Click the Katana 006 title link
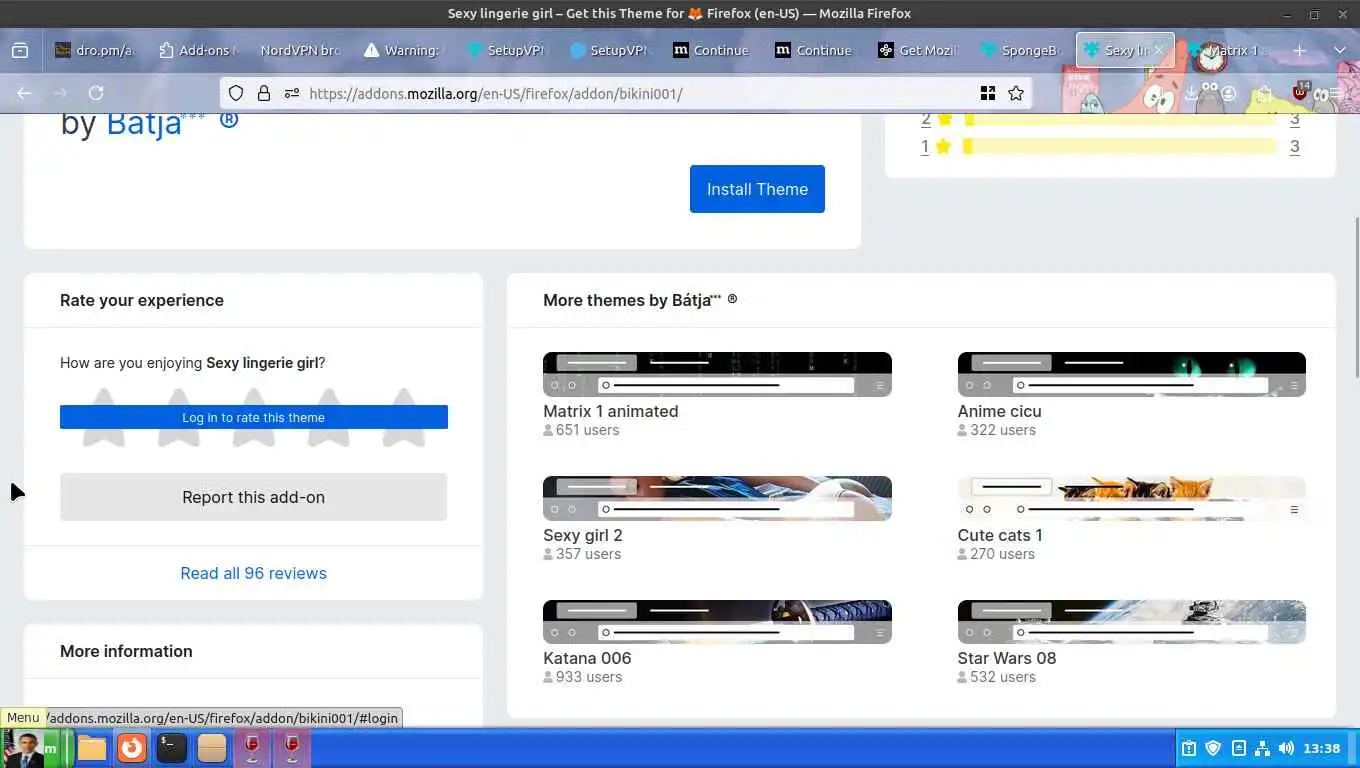Image resolution: width=1360 pixels, height=768 pixels. tap(587, 658)
